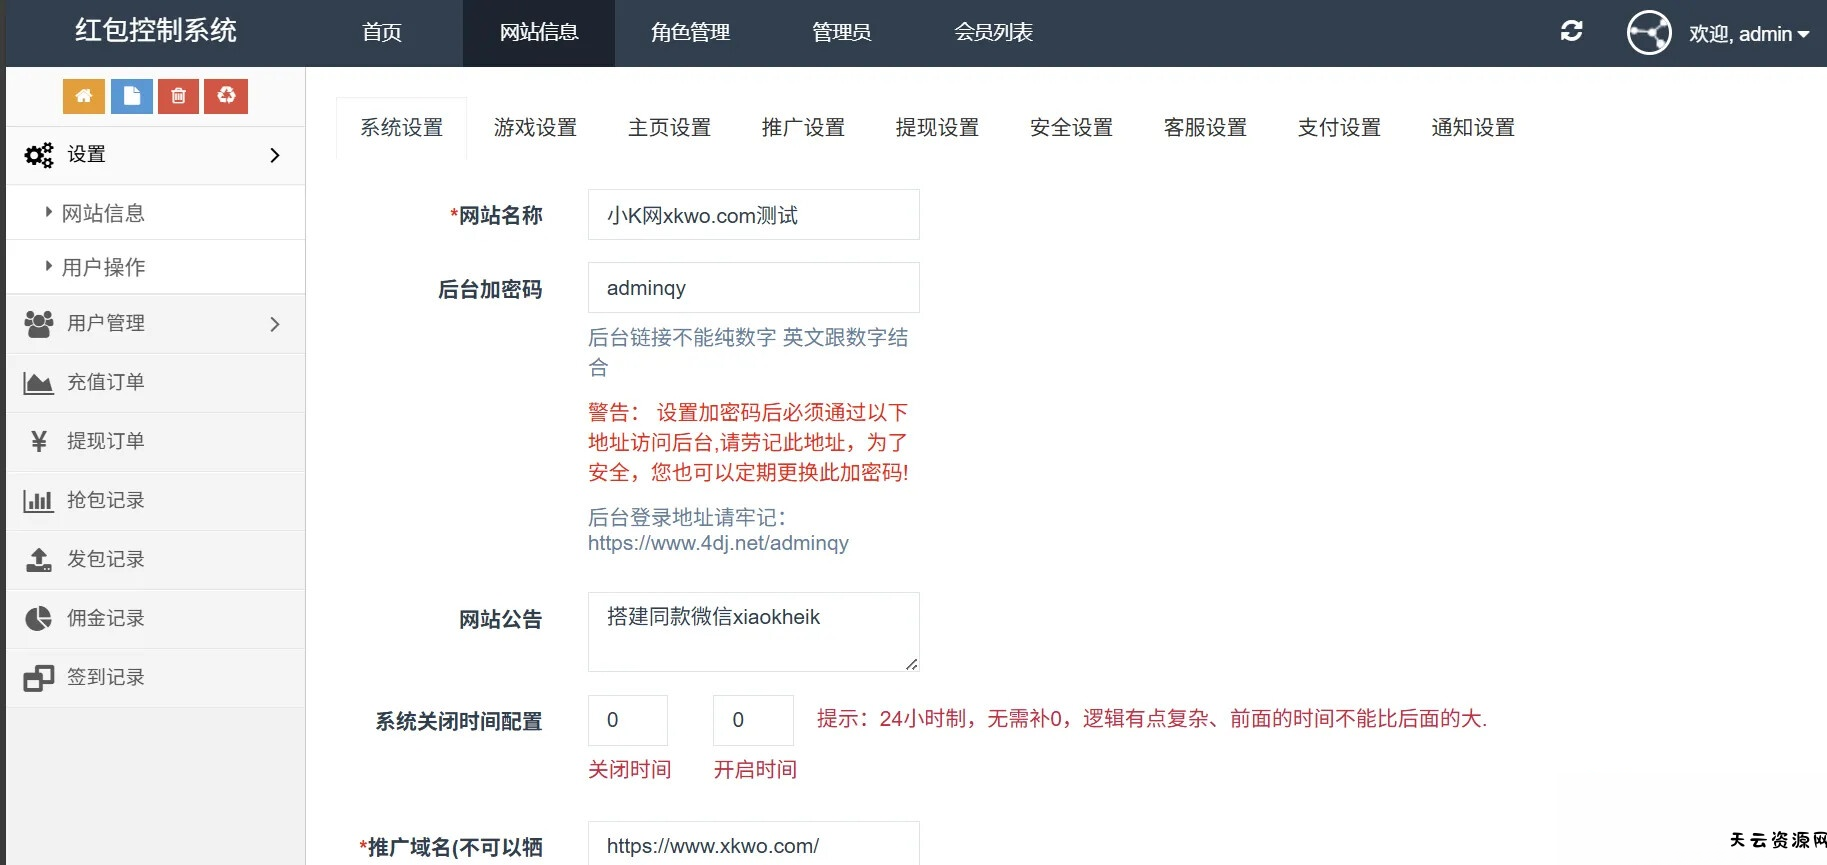Click the admin avatar icon
This screenshot has height=865, width=1827.
point(1648,33)
